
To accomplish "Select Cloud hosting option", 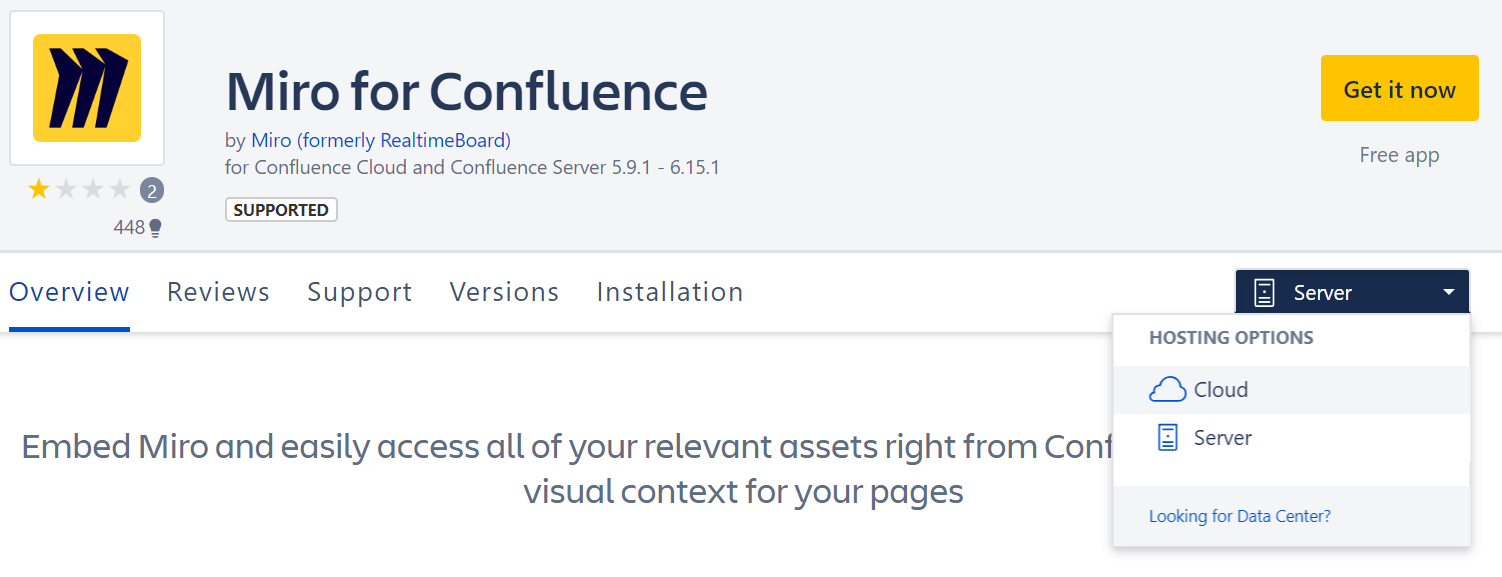I will [x=1221, y=390].
